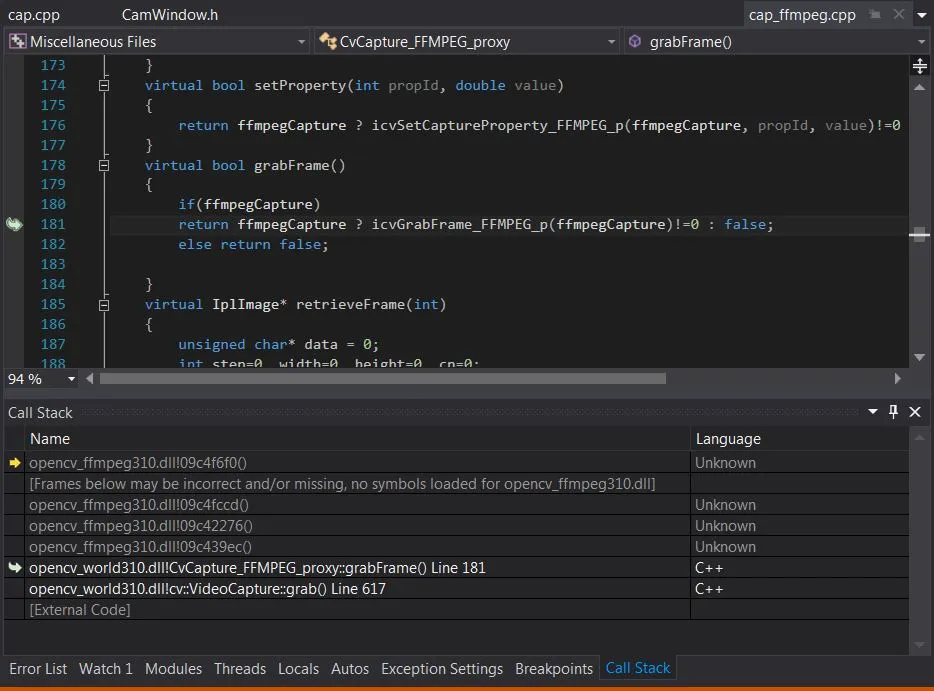Close the cap_ffmpeg.cpp tab

[898, 15]
